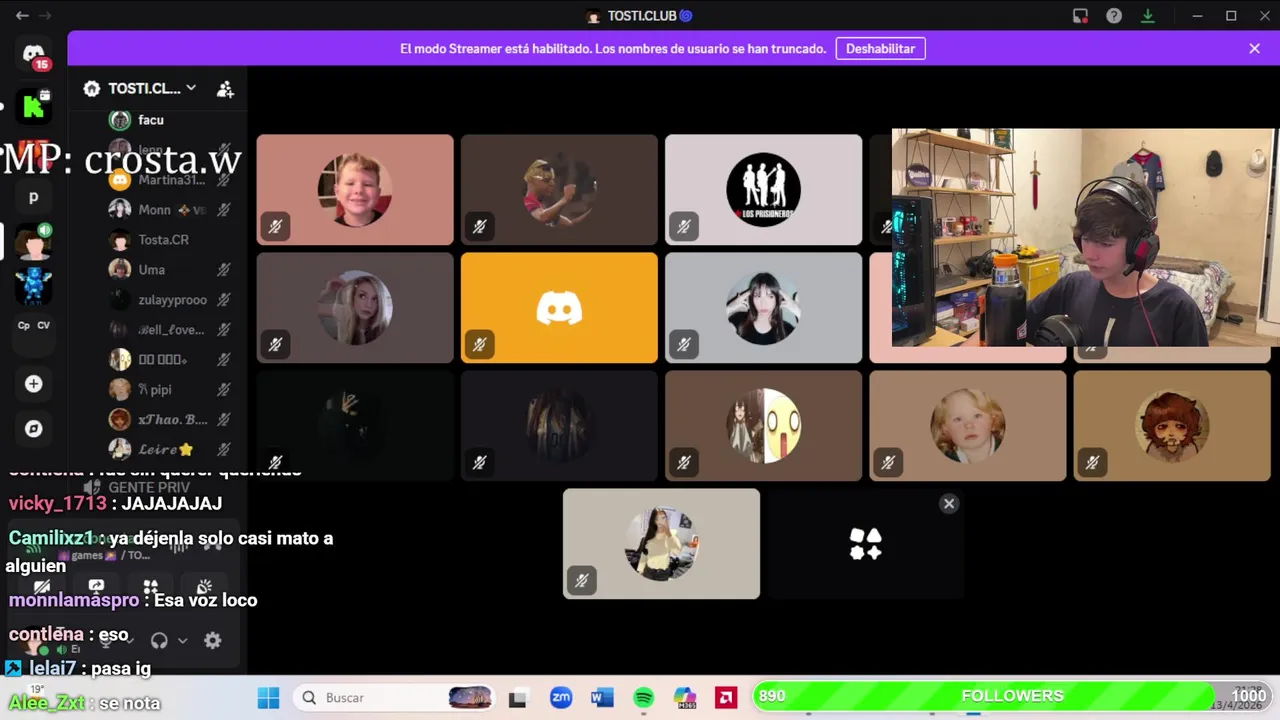Image resolution: width=1280 pixels, height=720 pixels.
Task: Open the dark-haired girl on grey tile
Action: [763, 308]
